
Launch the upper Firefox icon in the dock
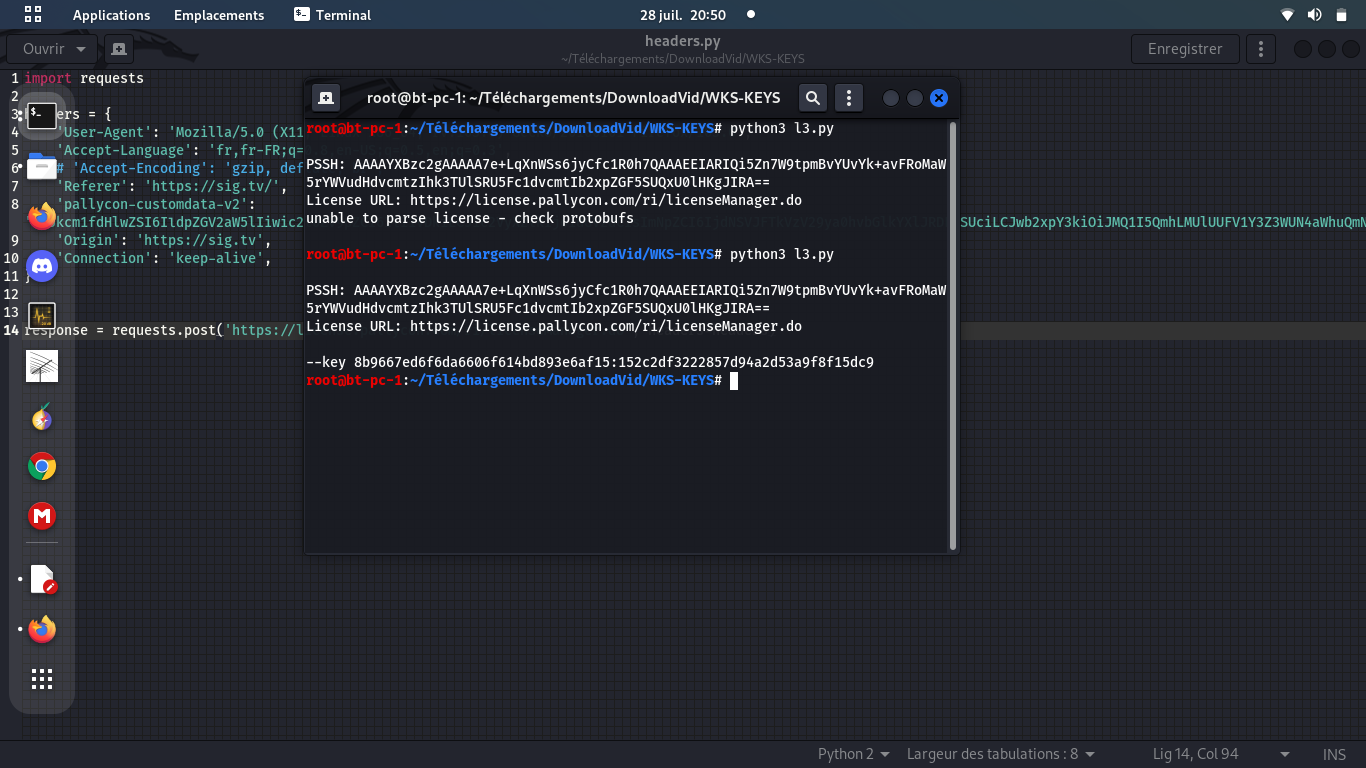click(42, 216)
